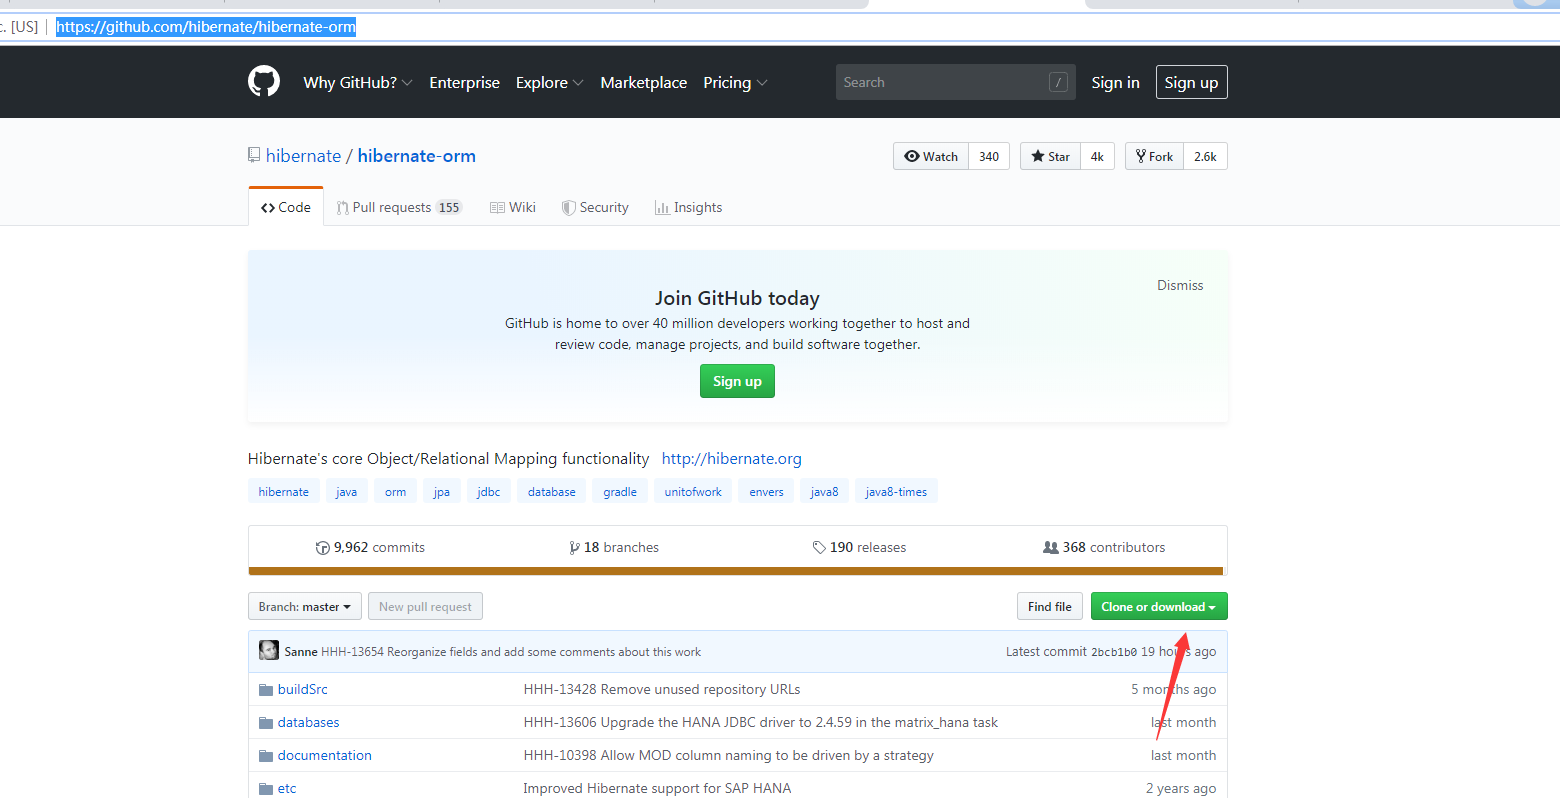Select the orm topic tag
Viewport: 1560px width, 798px height.
(396, 492)
